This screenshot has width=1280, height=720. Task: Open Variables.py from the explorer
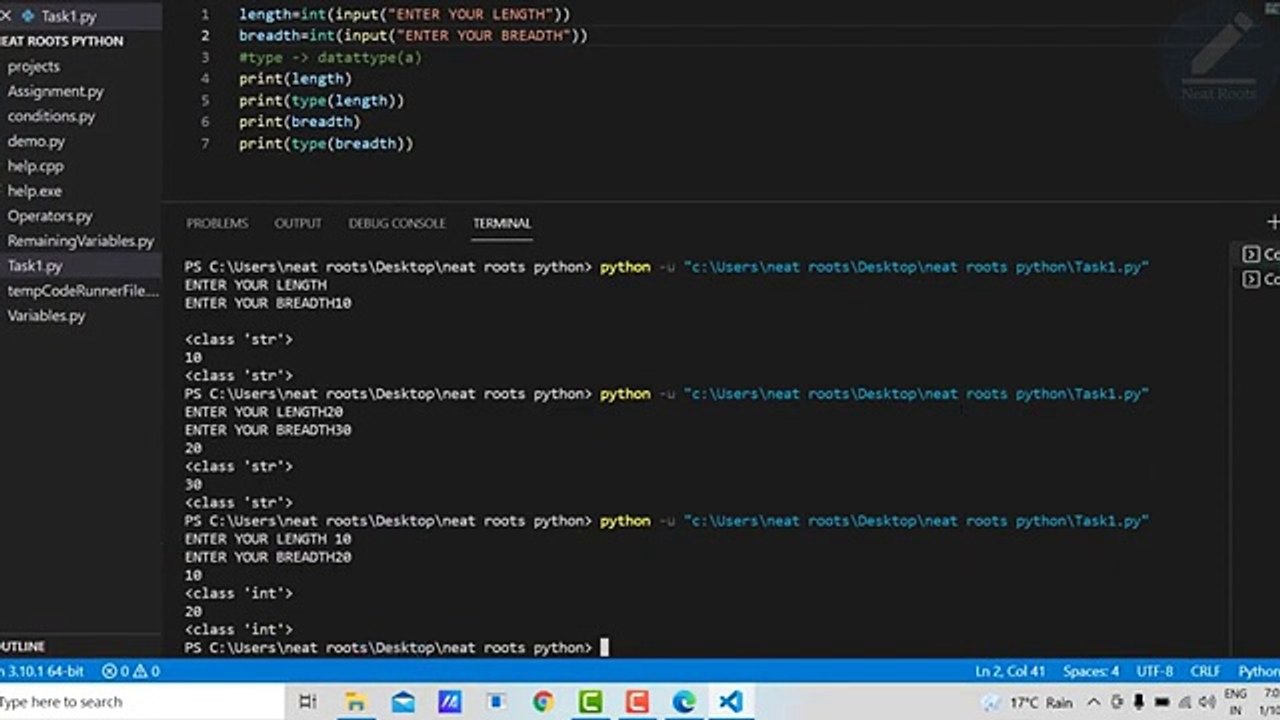(x=46, y=316)
